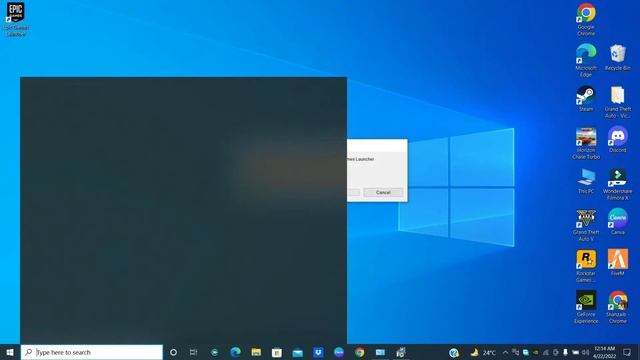Click the taskbar search box
The image size is (640, 360).
pos(92,352)
